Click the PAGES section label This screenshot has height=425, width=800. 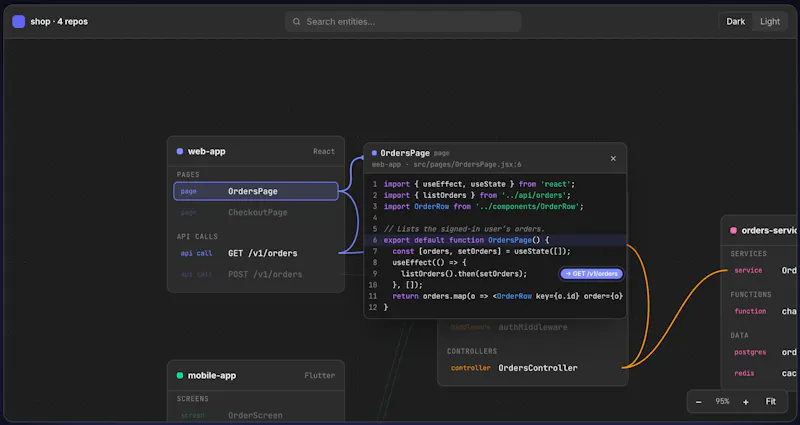click(188, 174)
